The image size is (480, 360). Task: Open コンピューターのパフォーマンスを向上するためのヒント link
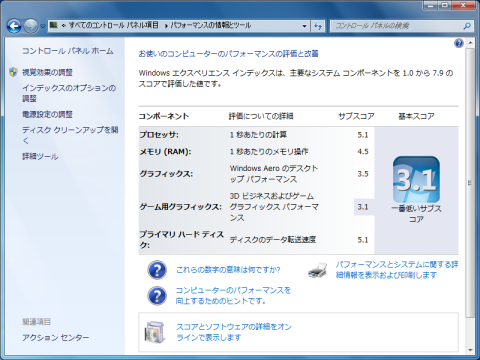coord(233,295)
